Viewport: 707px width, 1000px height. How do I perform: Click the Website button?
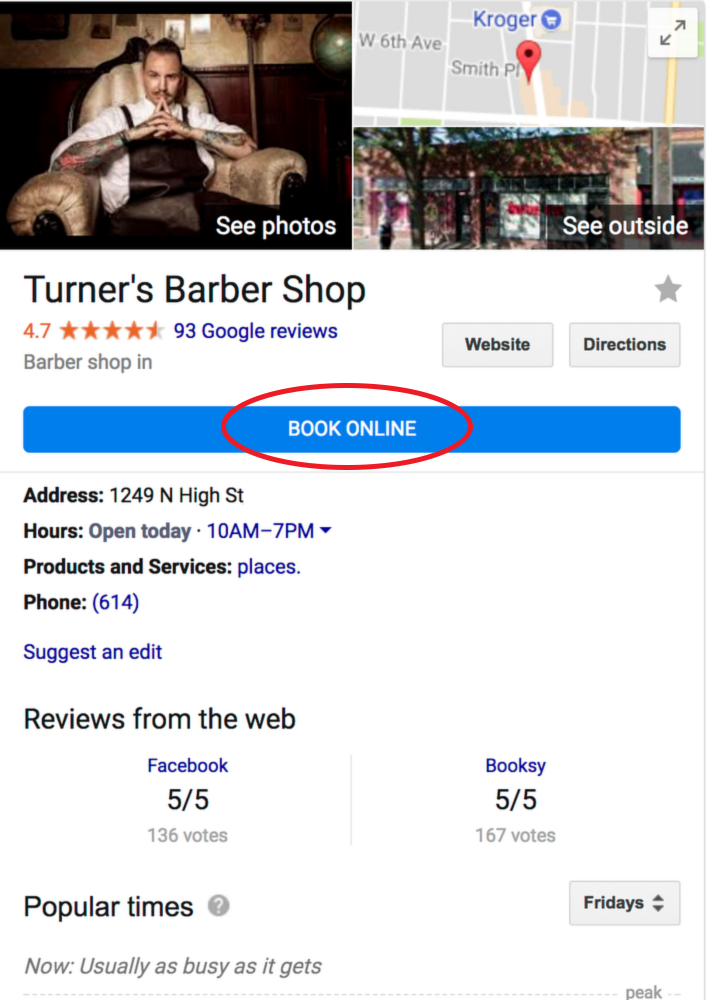(497, 344)
